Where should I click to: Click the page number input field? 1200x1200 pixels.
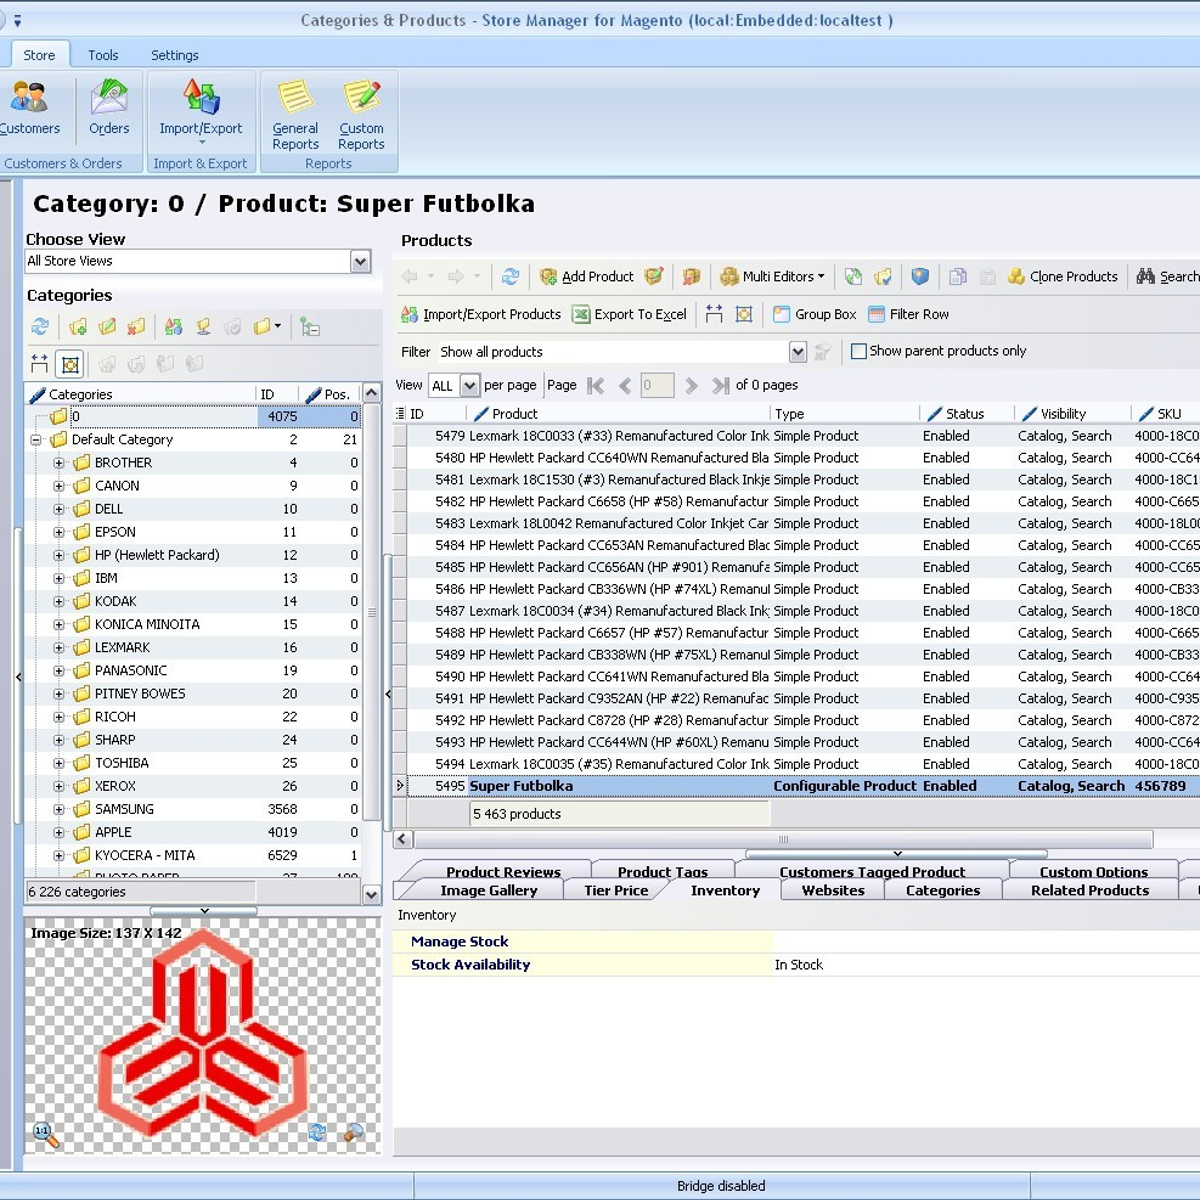coord(657,386)
